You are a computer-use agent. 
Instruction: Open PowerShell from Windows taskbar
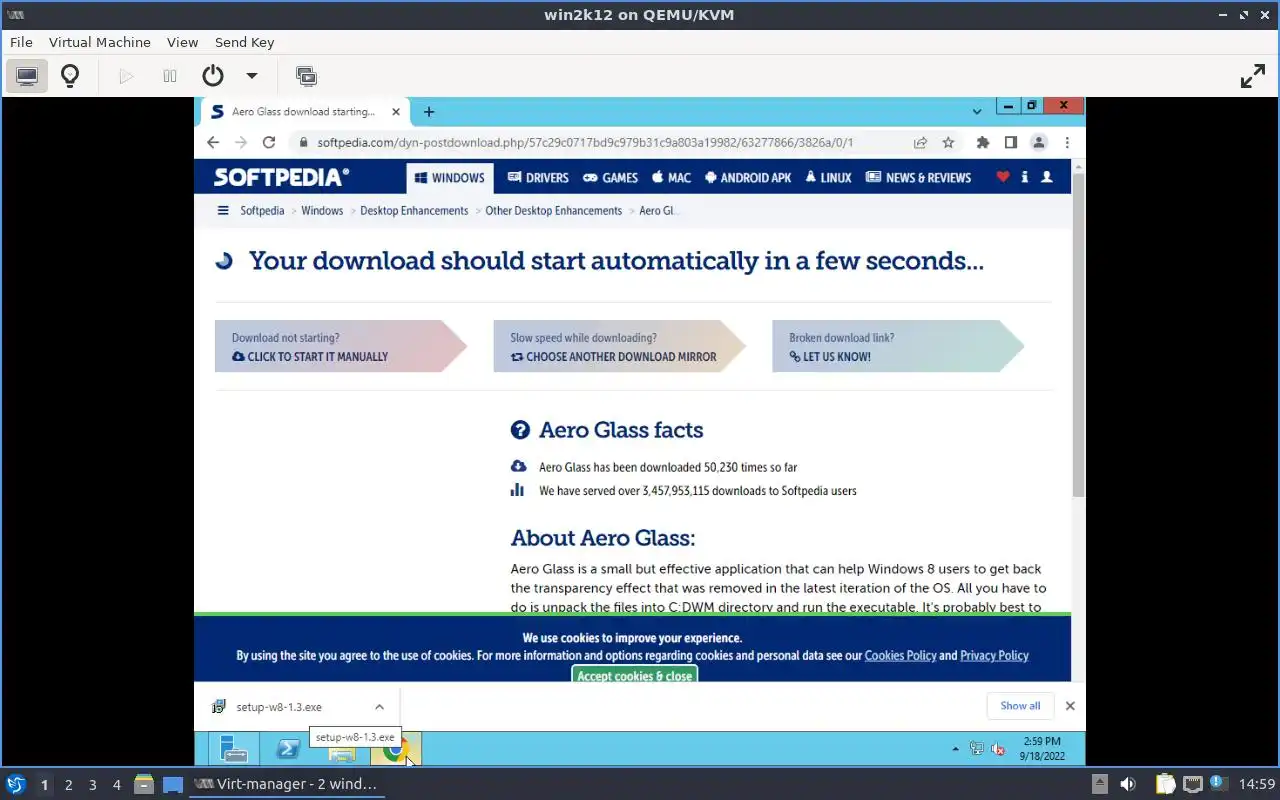coord(288,749)
